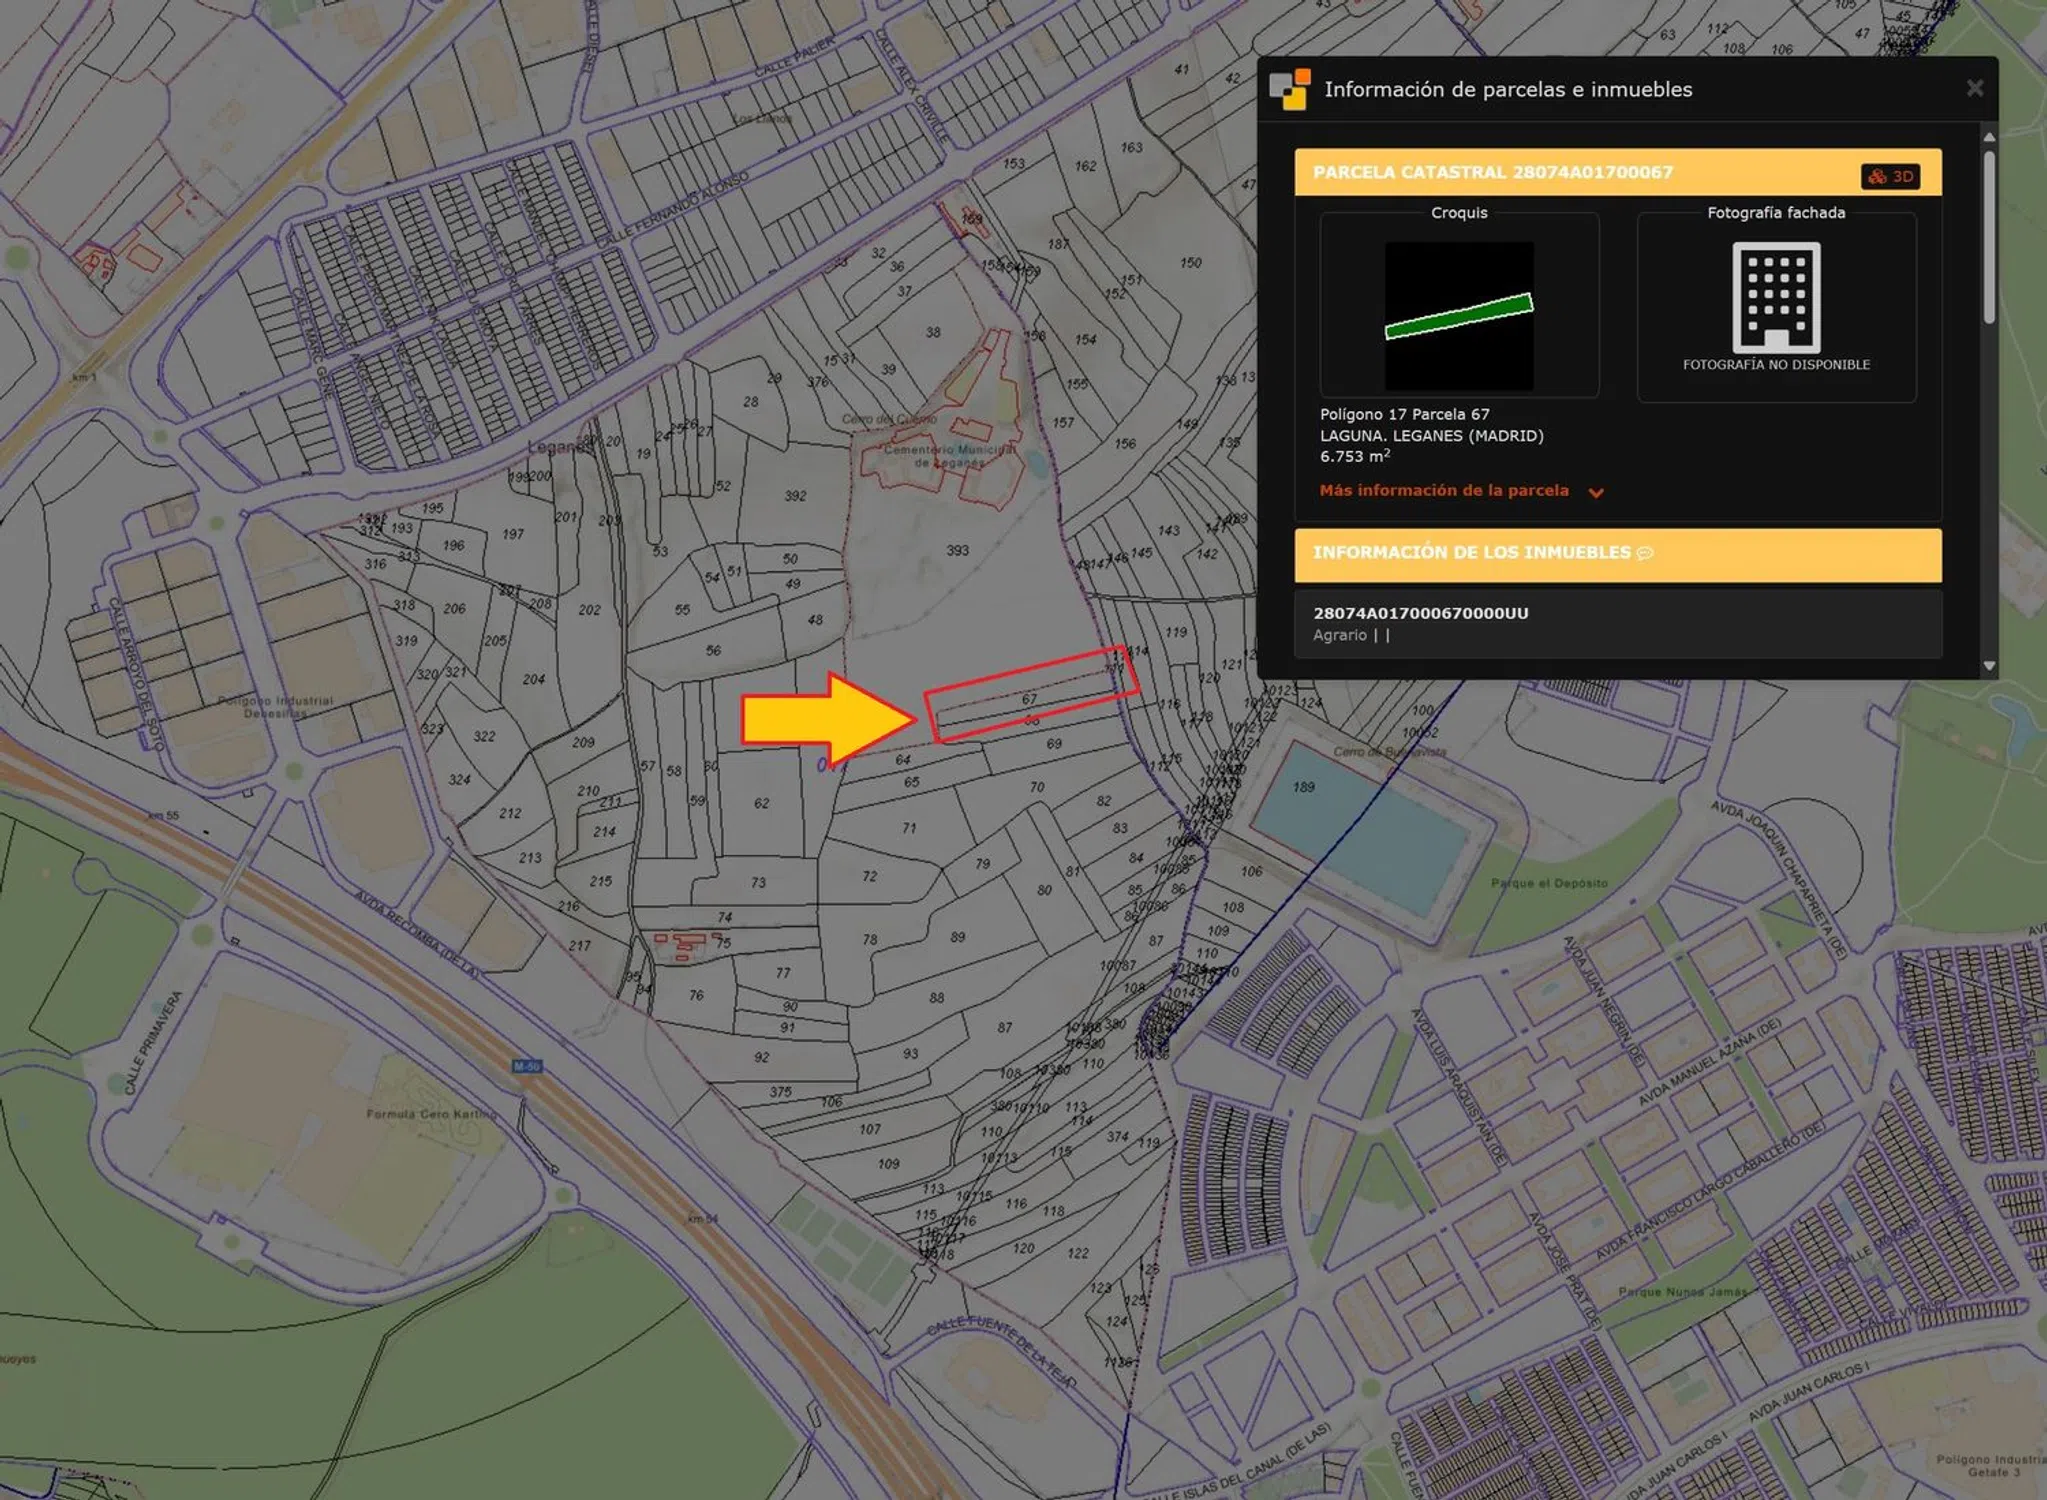Click Más información de la parcela link
The image size is (2047, 1500).
click(1443, 490)
